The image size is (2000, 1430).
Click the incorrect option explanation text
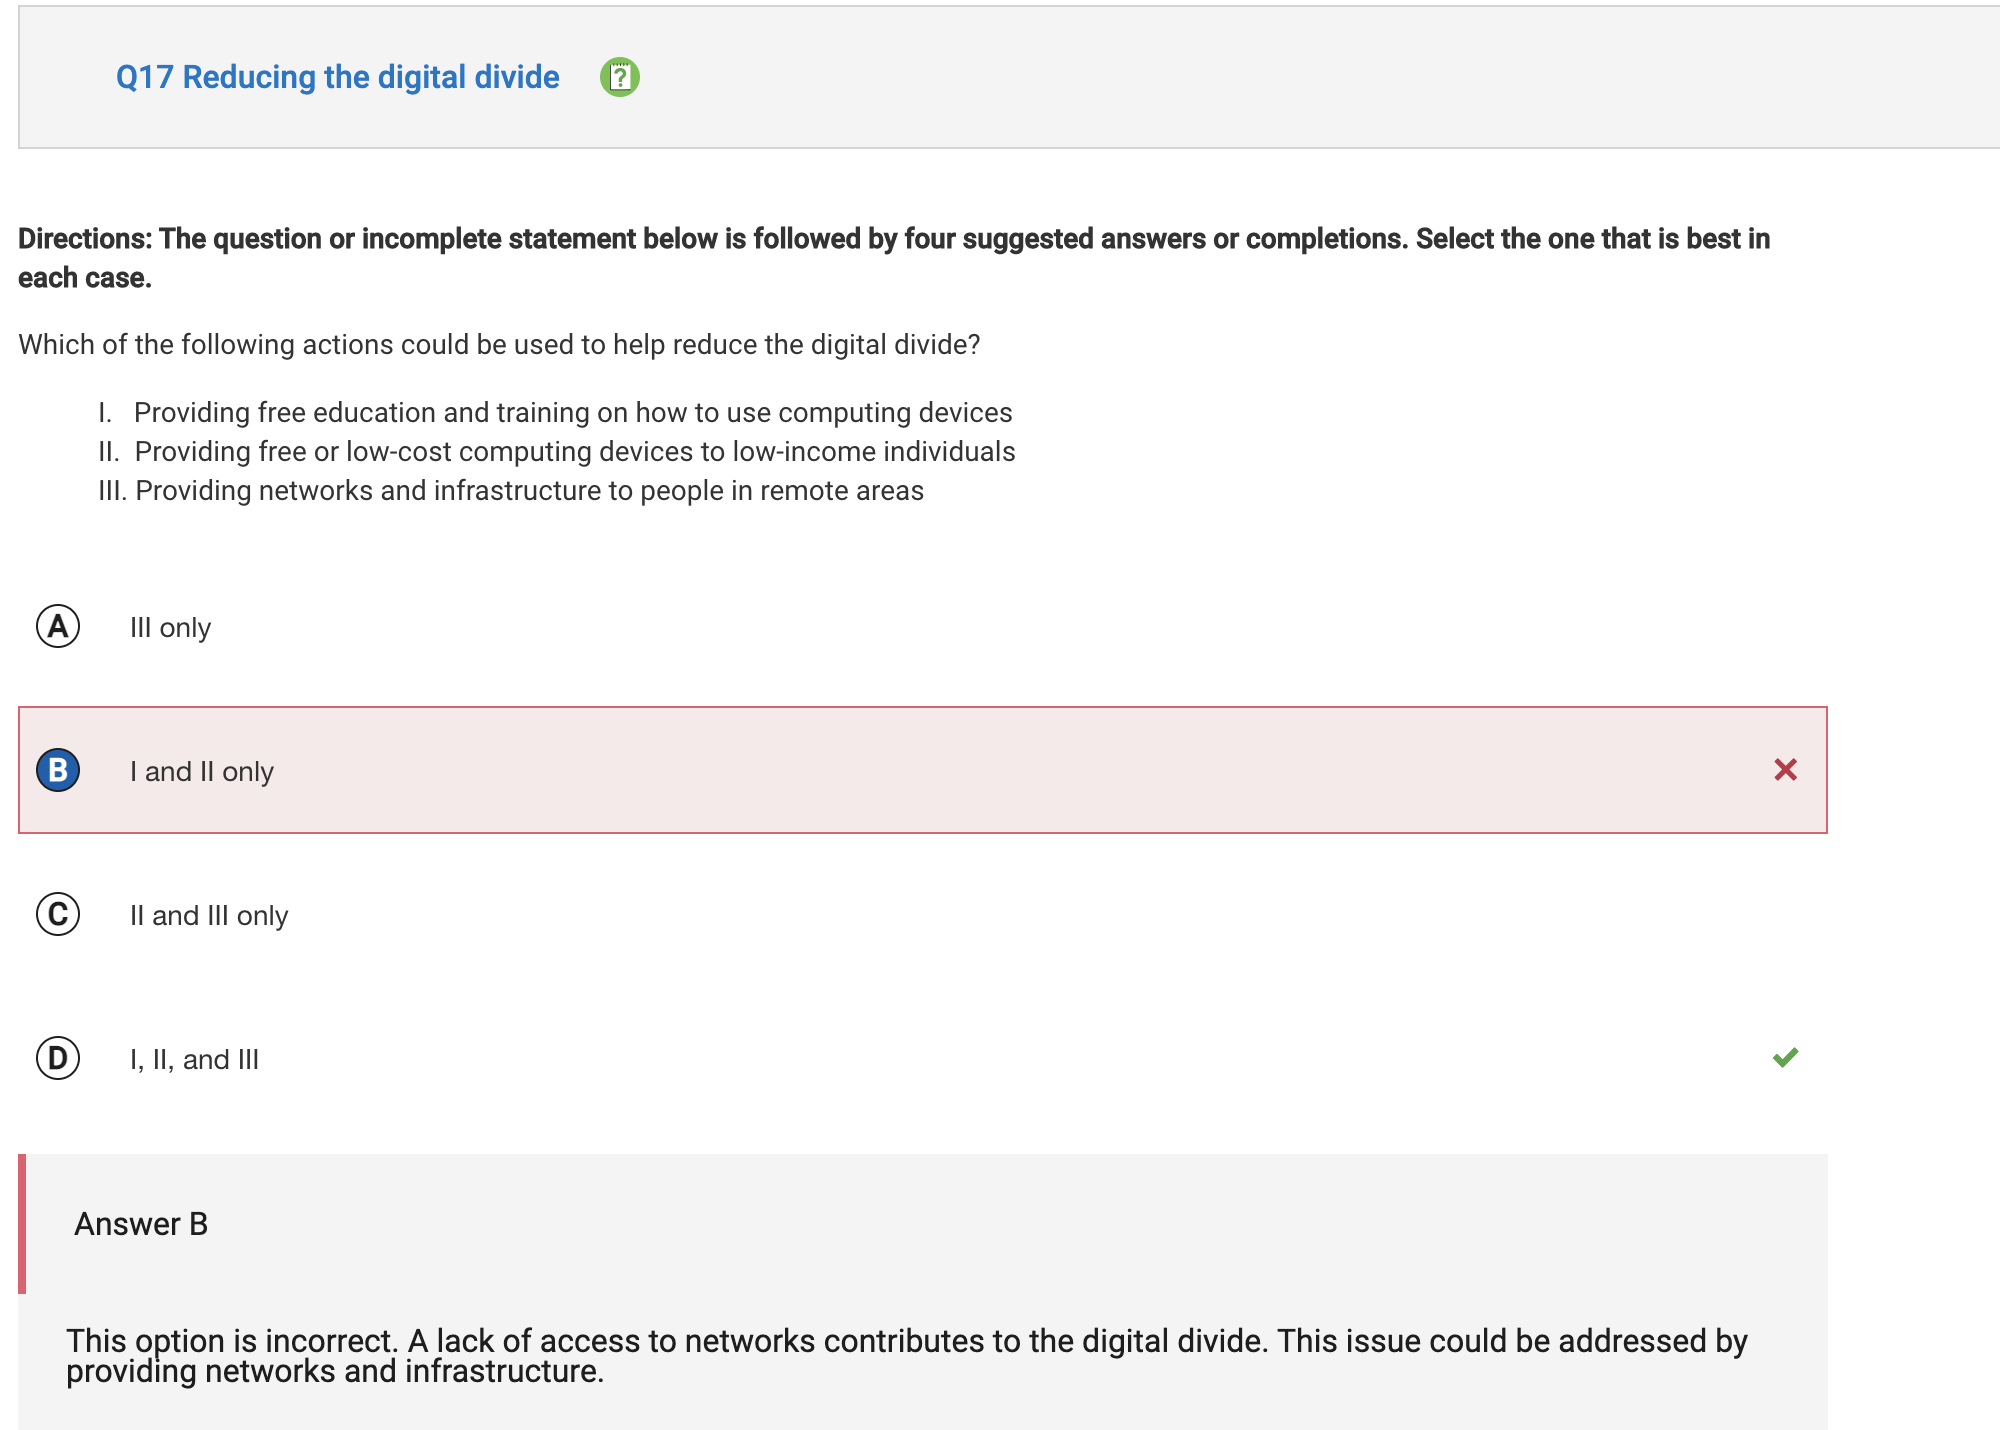pyautogui.click(x=906, y=1356)
